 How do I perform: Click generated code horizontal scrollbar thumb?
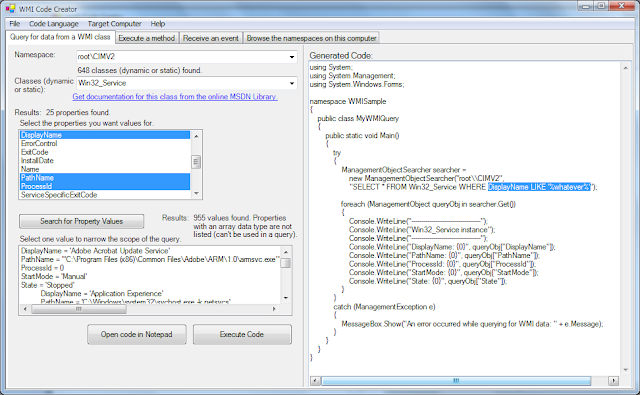(456, 381)
